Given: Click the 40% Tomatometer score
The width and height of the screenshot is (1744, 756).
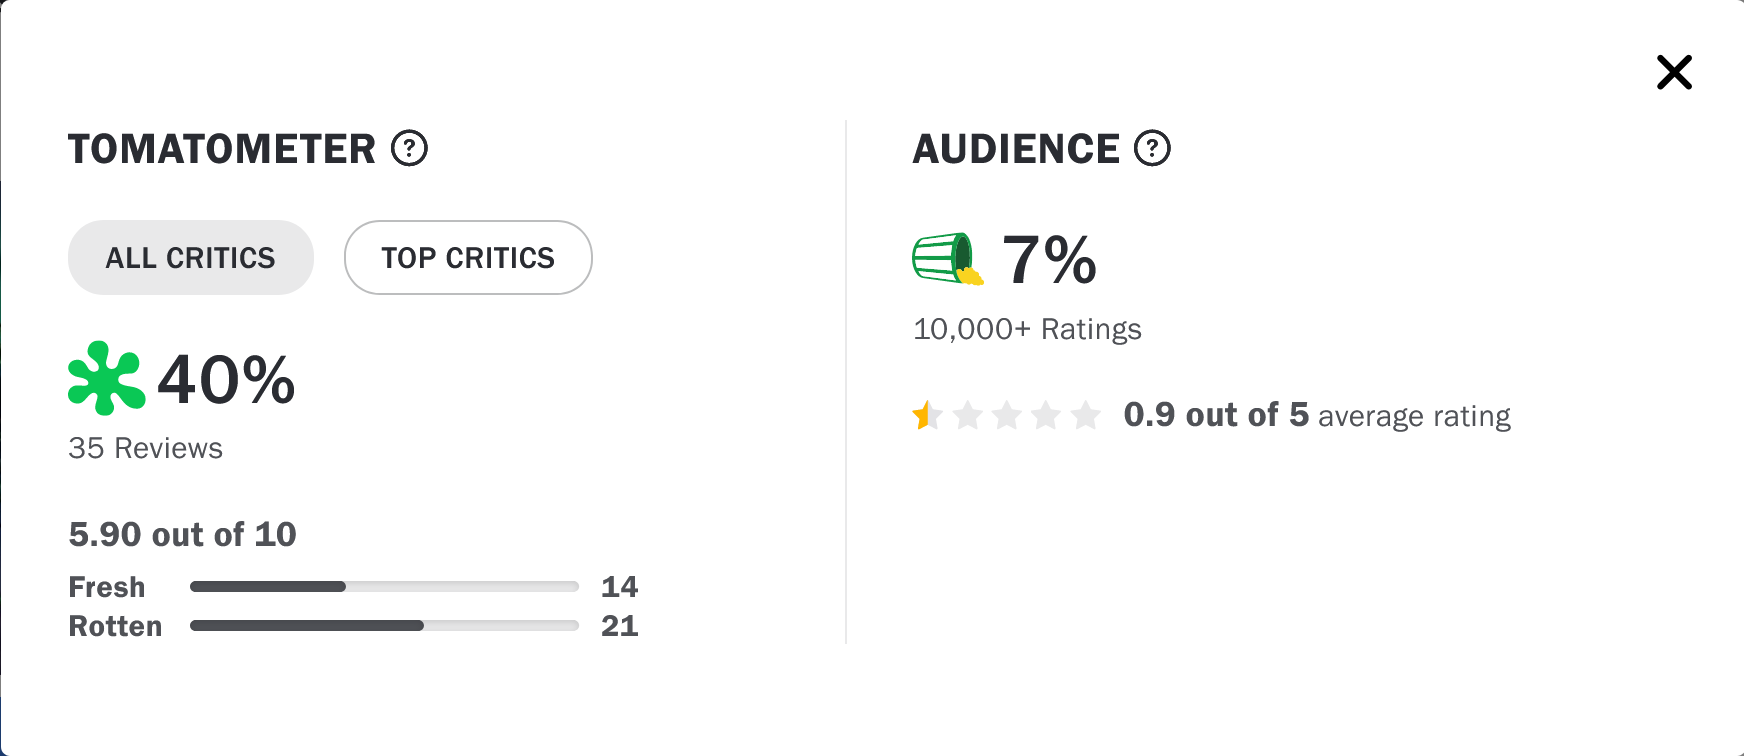Looking at the screenshot, I should 224,380.
